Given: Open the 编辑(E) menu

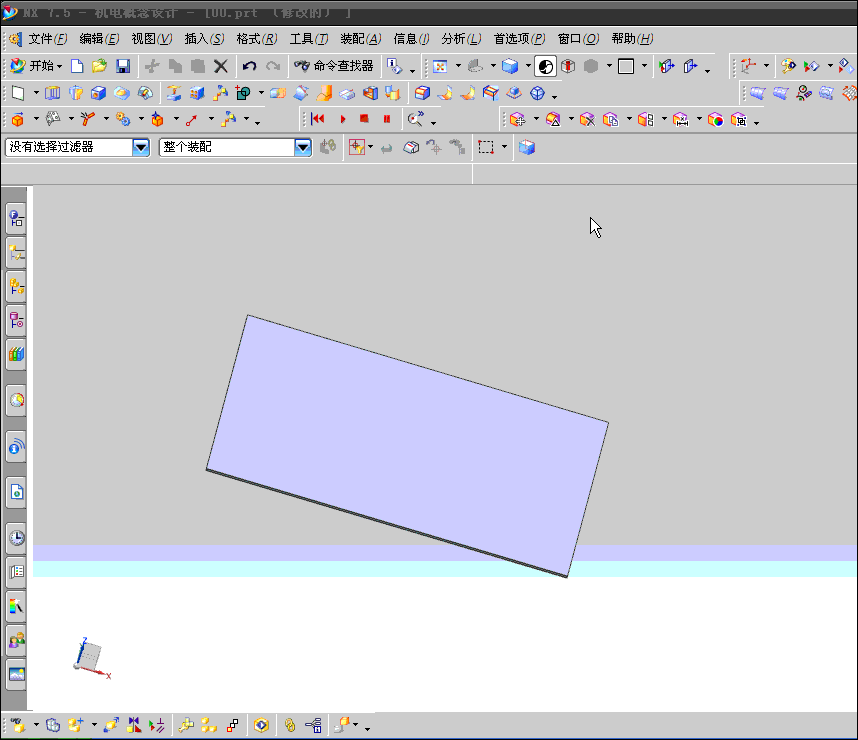Looking at the screenshot, I should click(99, 39).
